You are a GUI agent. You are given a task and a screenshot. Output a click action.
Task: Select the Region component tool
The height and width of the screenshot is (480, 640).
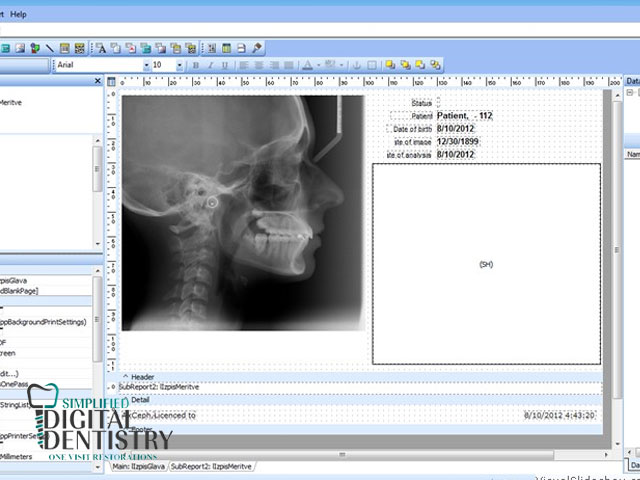coord(211,49)
